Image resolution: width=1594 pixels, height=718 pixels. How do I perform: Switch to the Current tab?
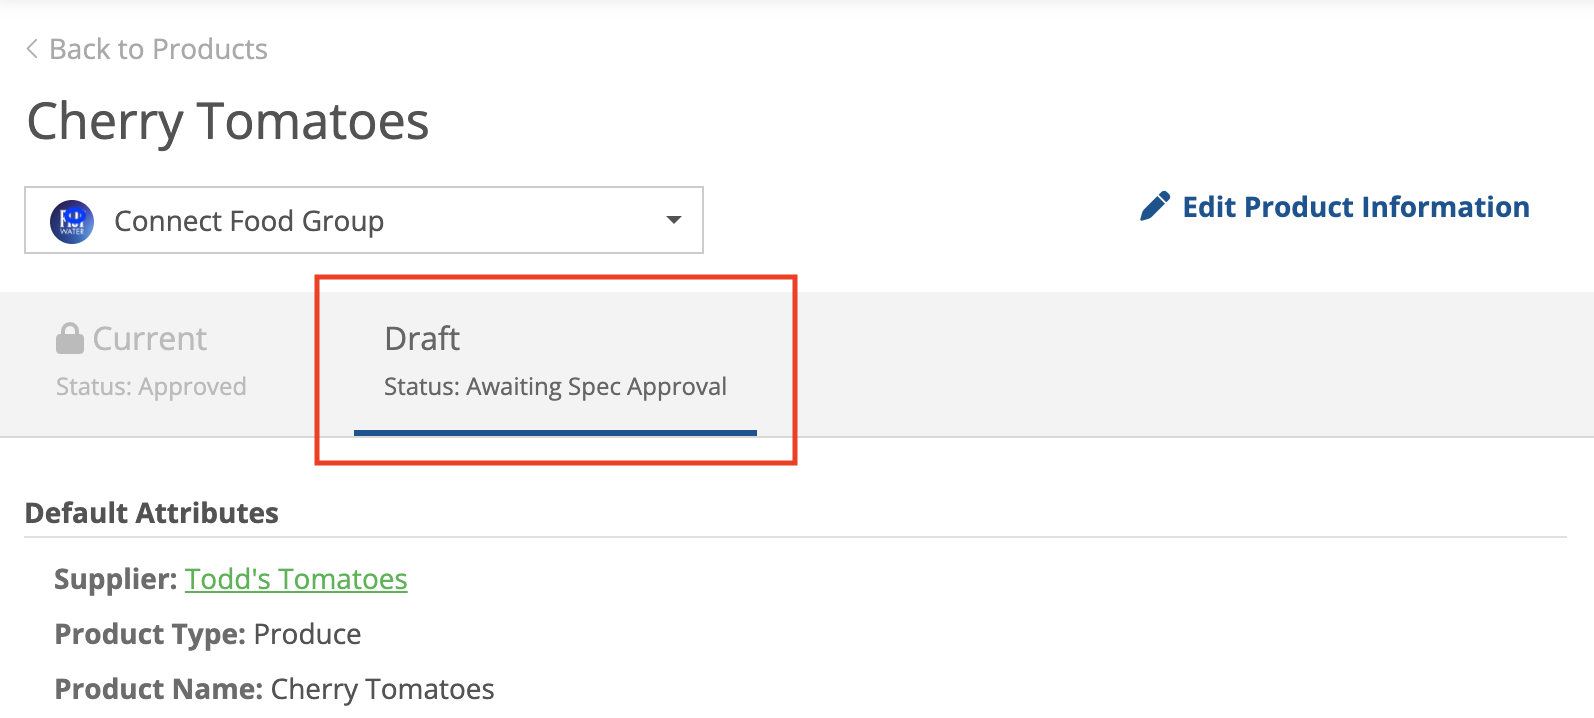150,339
